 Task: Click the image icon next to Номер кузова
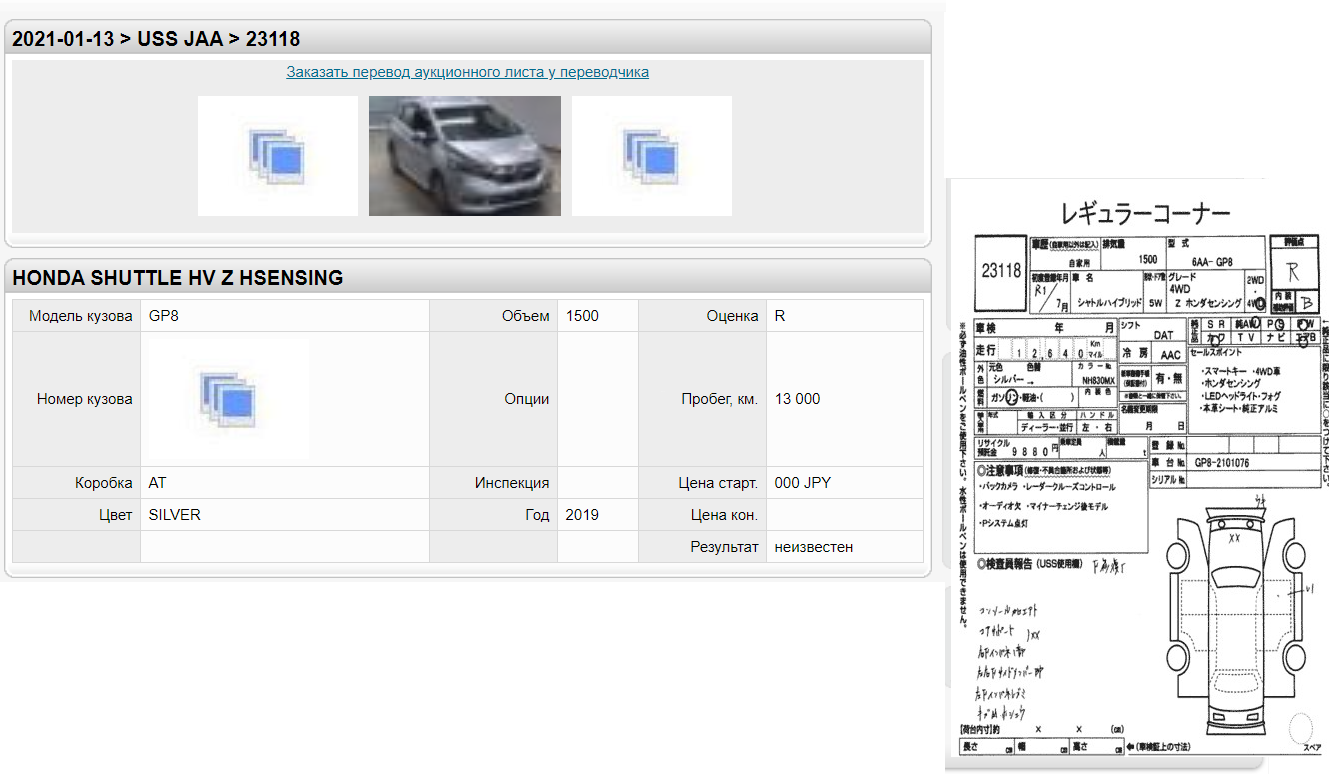[229, 399]
